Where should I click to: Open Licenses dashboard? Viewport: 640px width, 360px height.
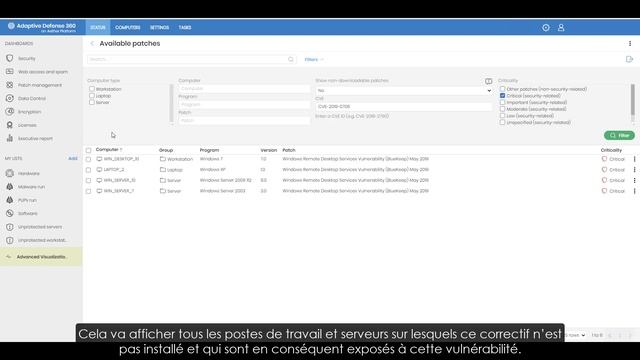[27, 125]
